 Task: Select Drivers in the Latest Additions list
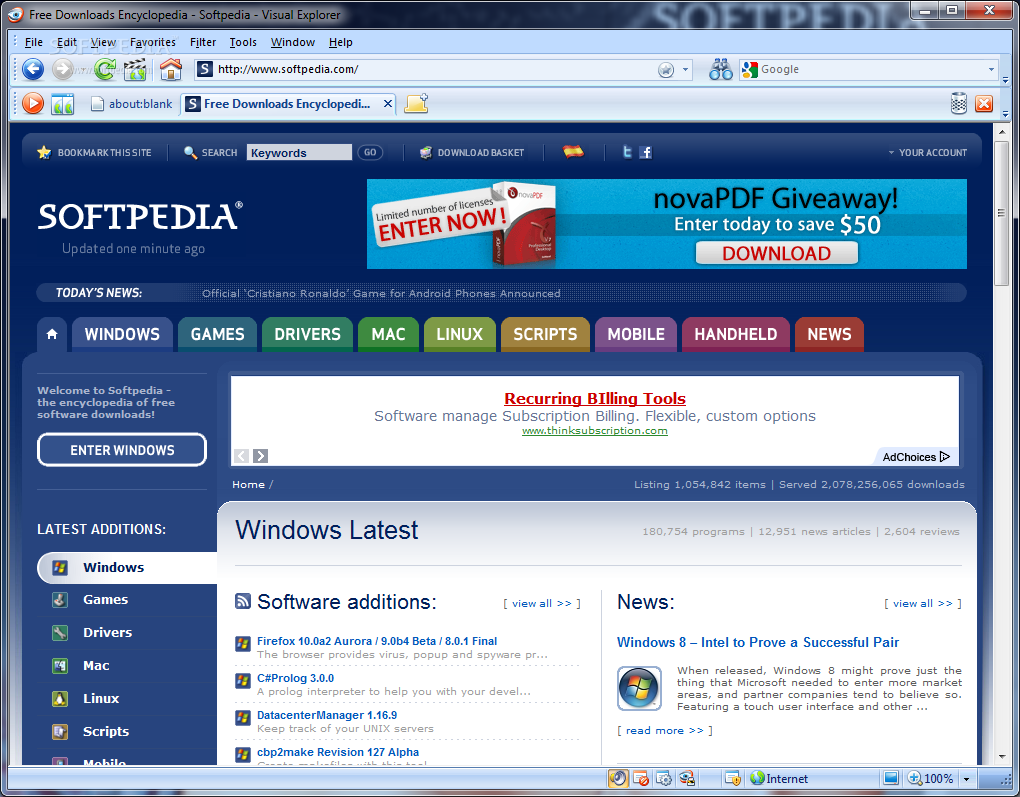pyautogui.click(x=107, y=632)
